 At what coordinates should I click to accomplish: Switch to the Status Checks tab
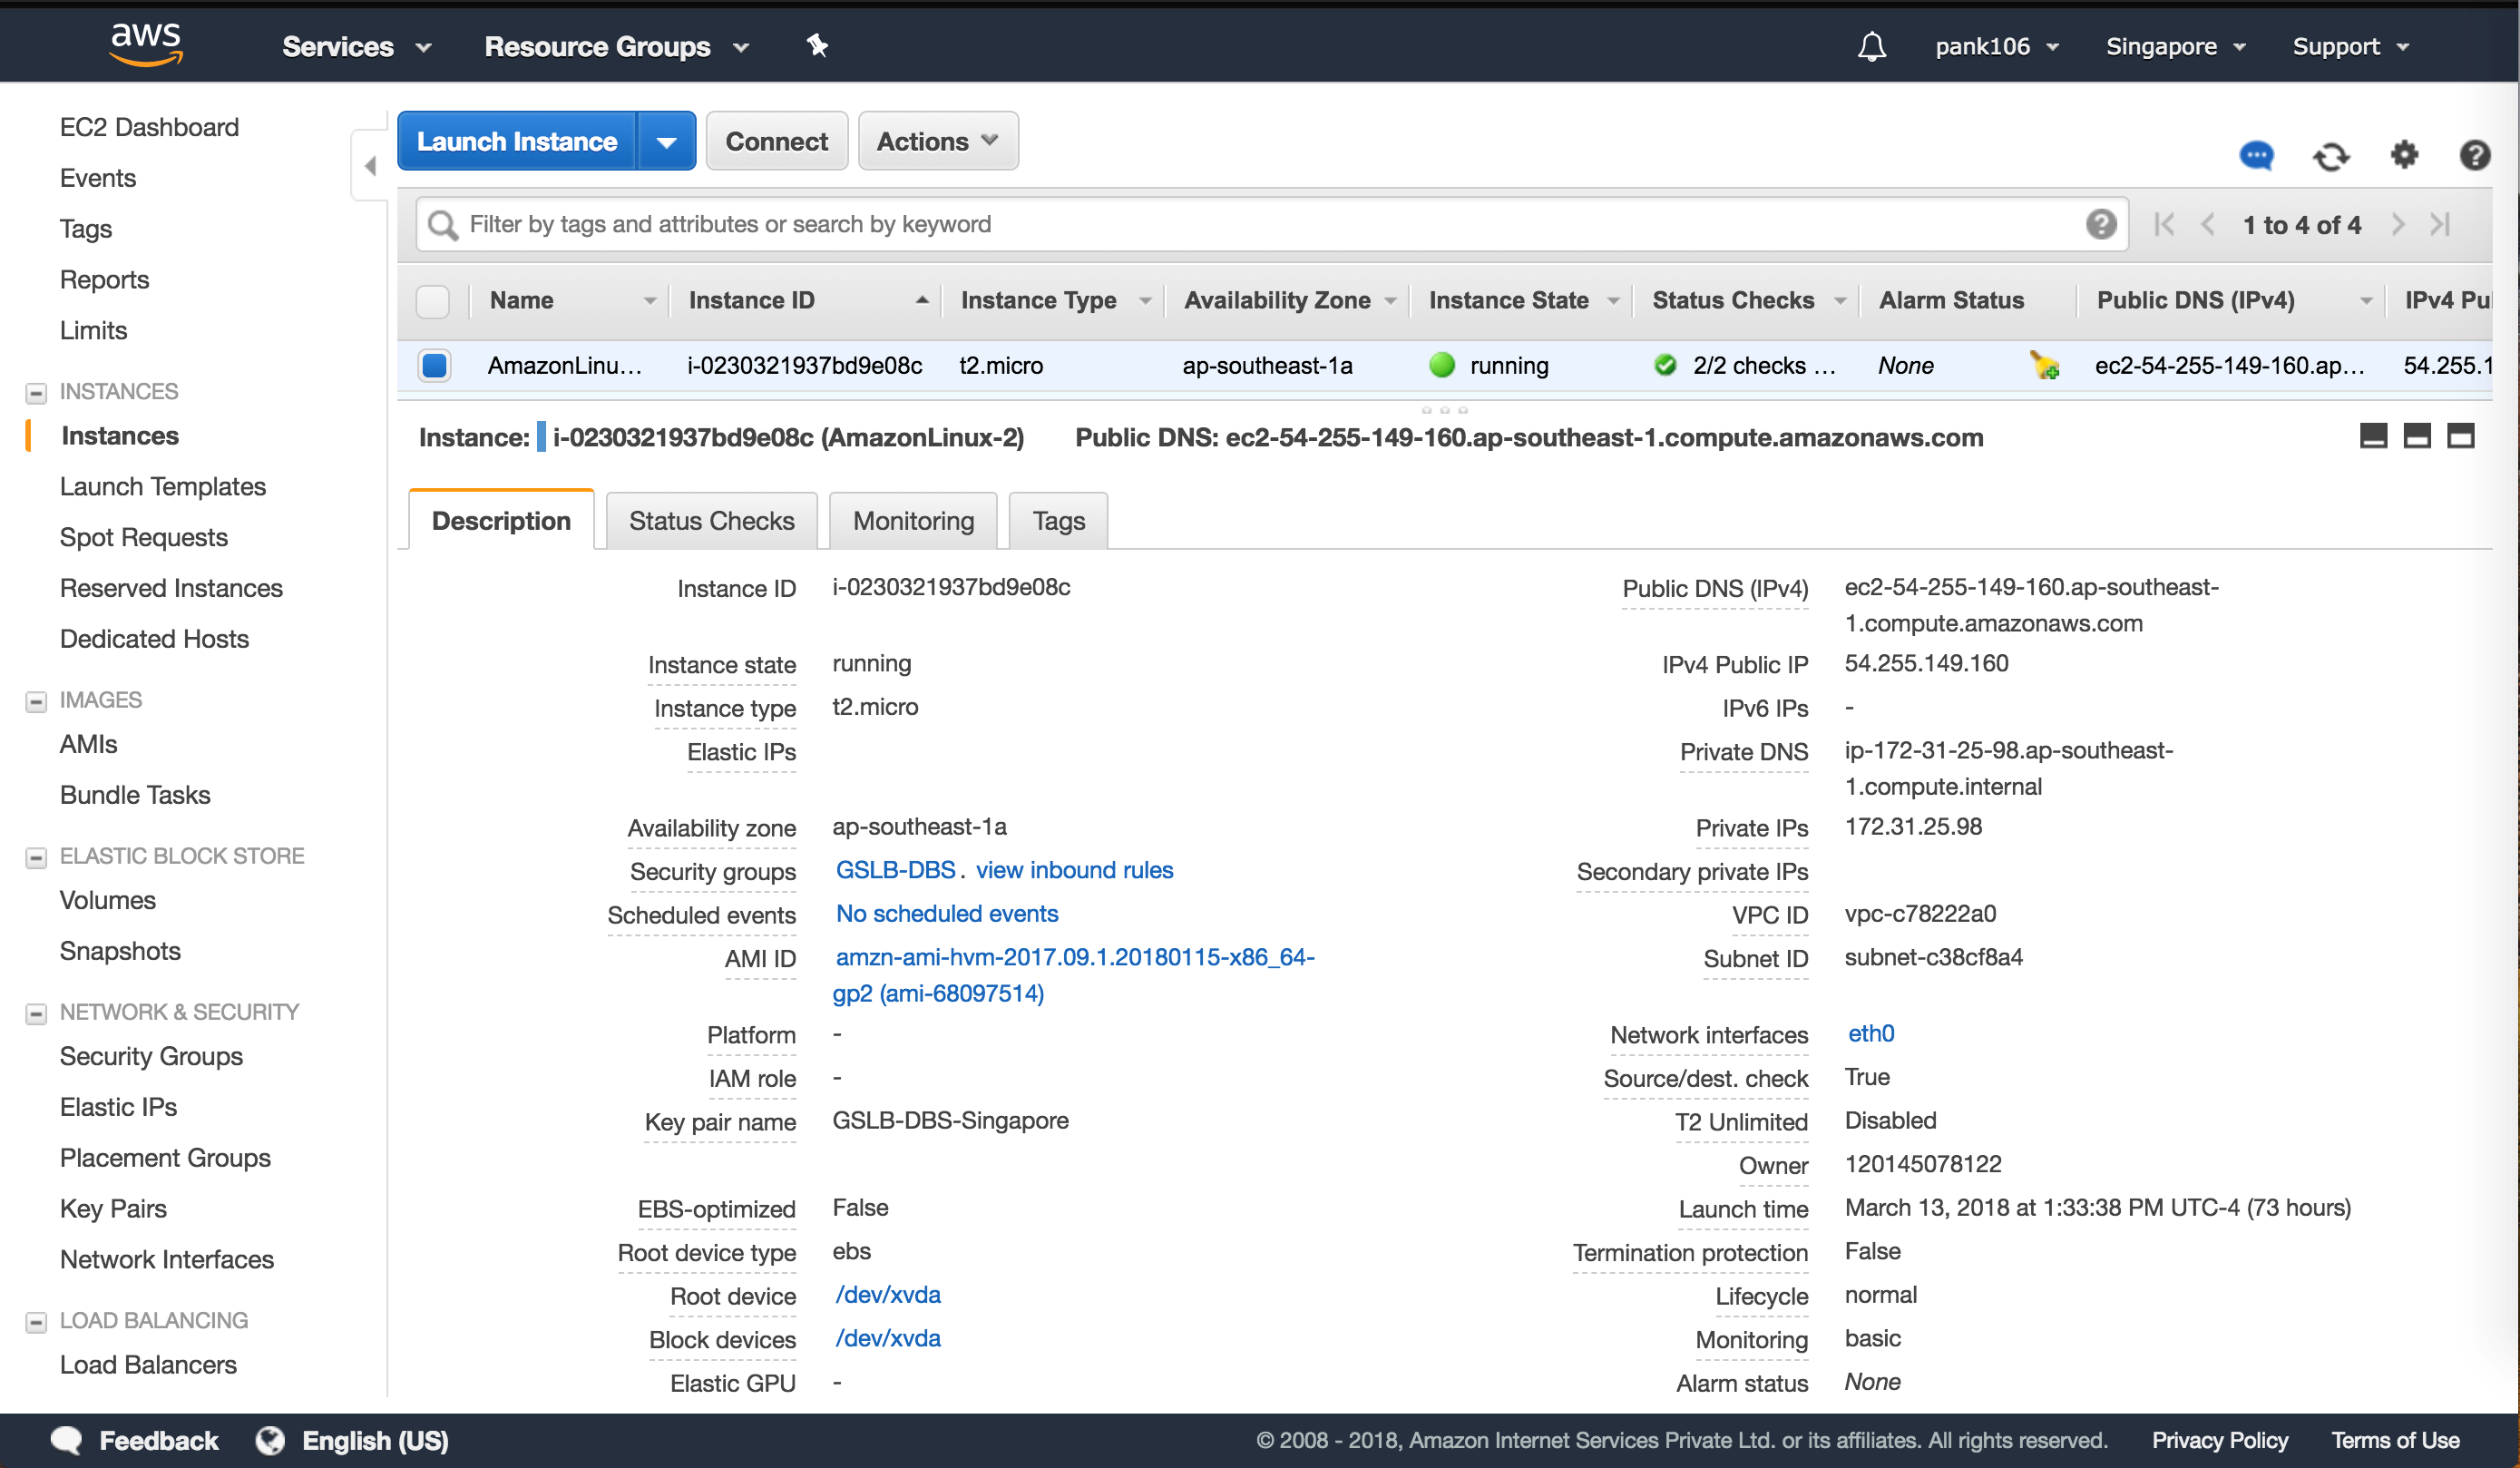(711, 521)
